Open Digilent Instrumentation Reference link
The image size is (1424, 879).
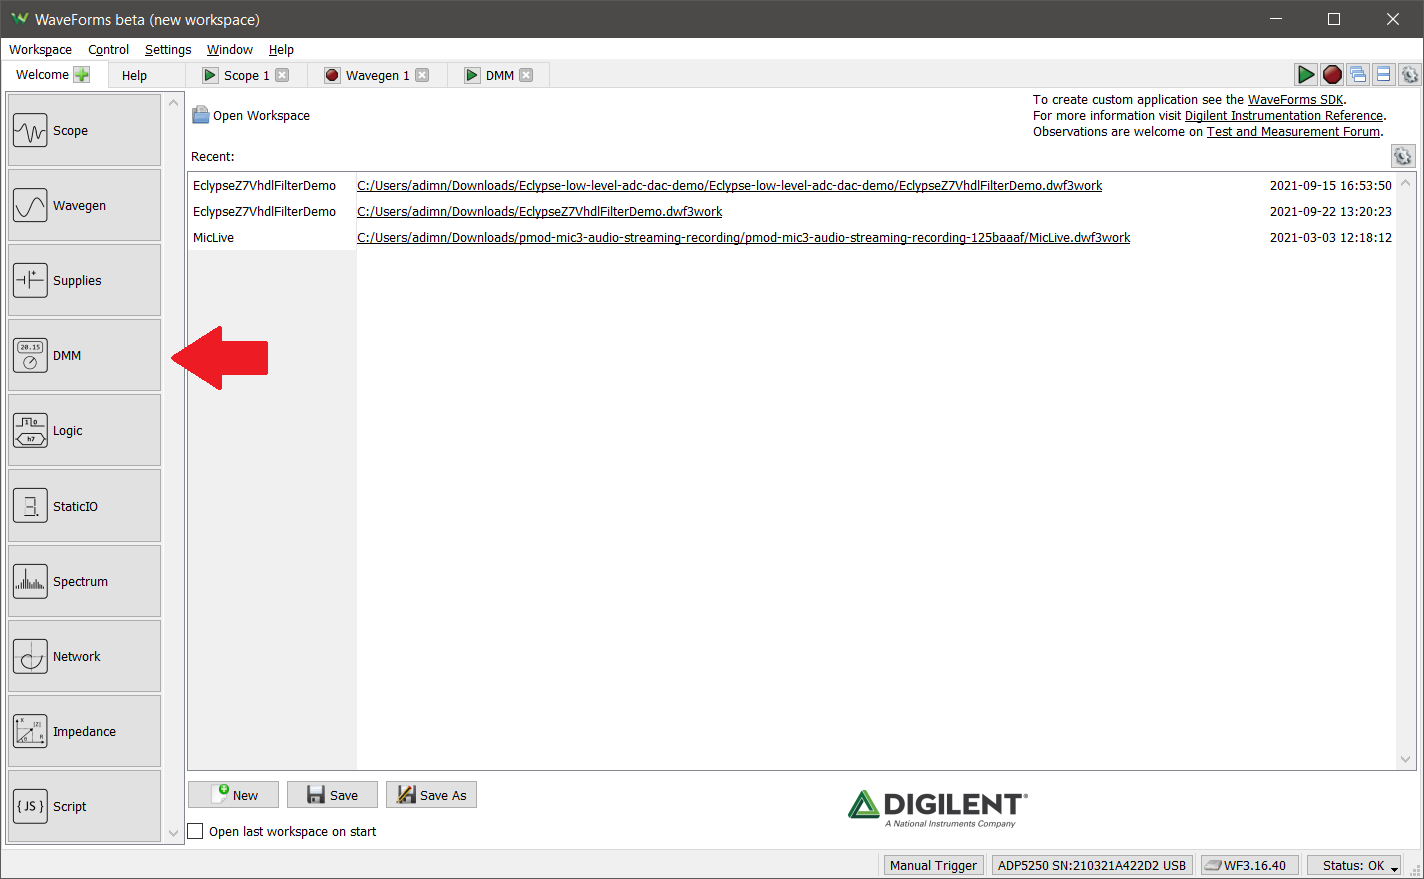(x=1284, y=115)
